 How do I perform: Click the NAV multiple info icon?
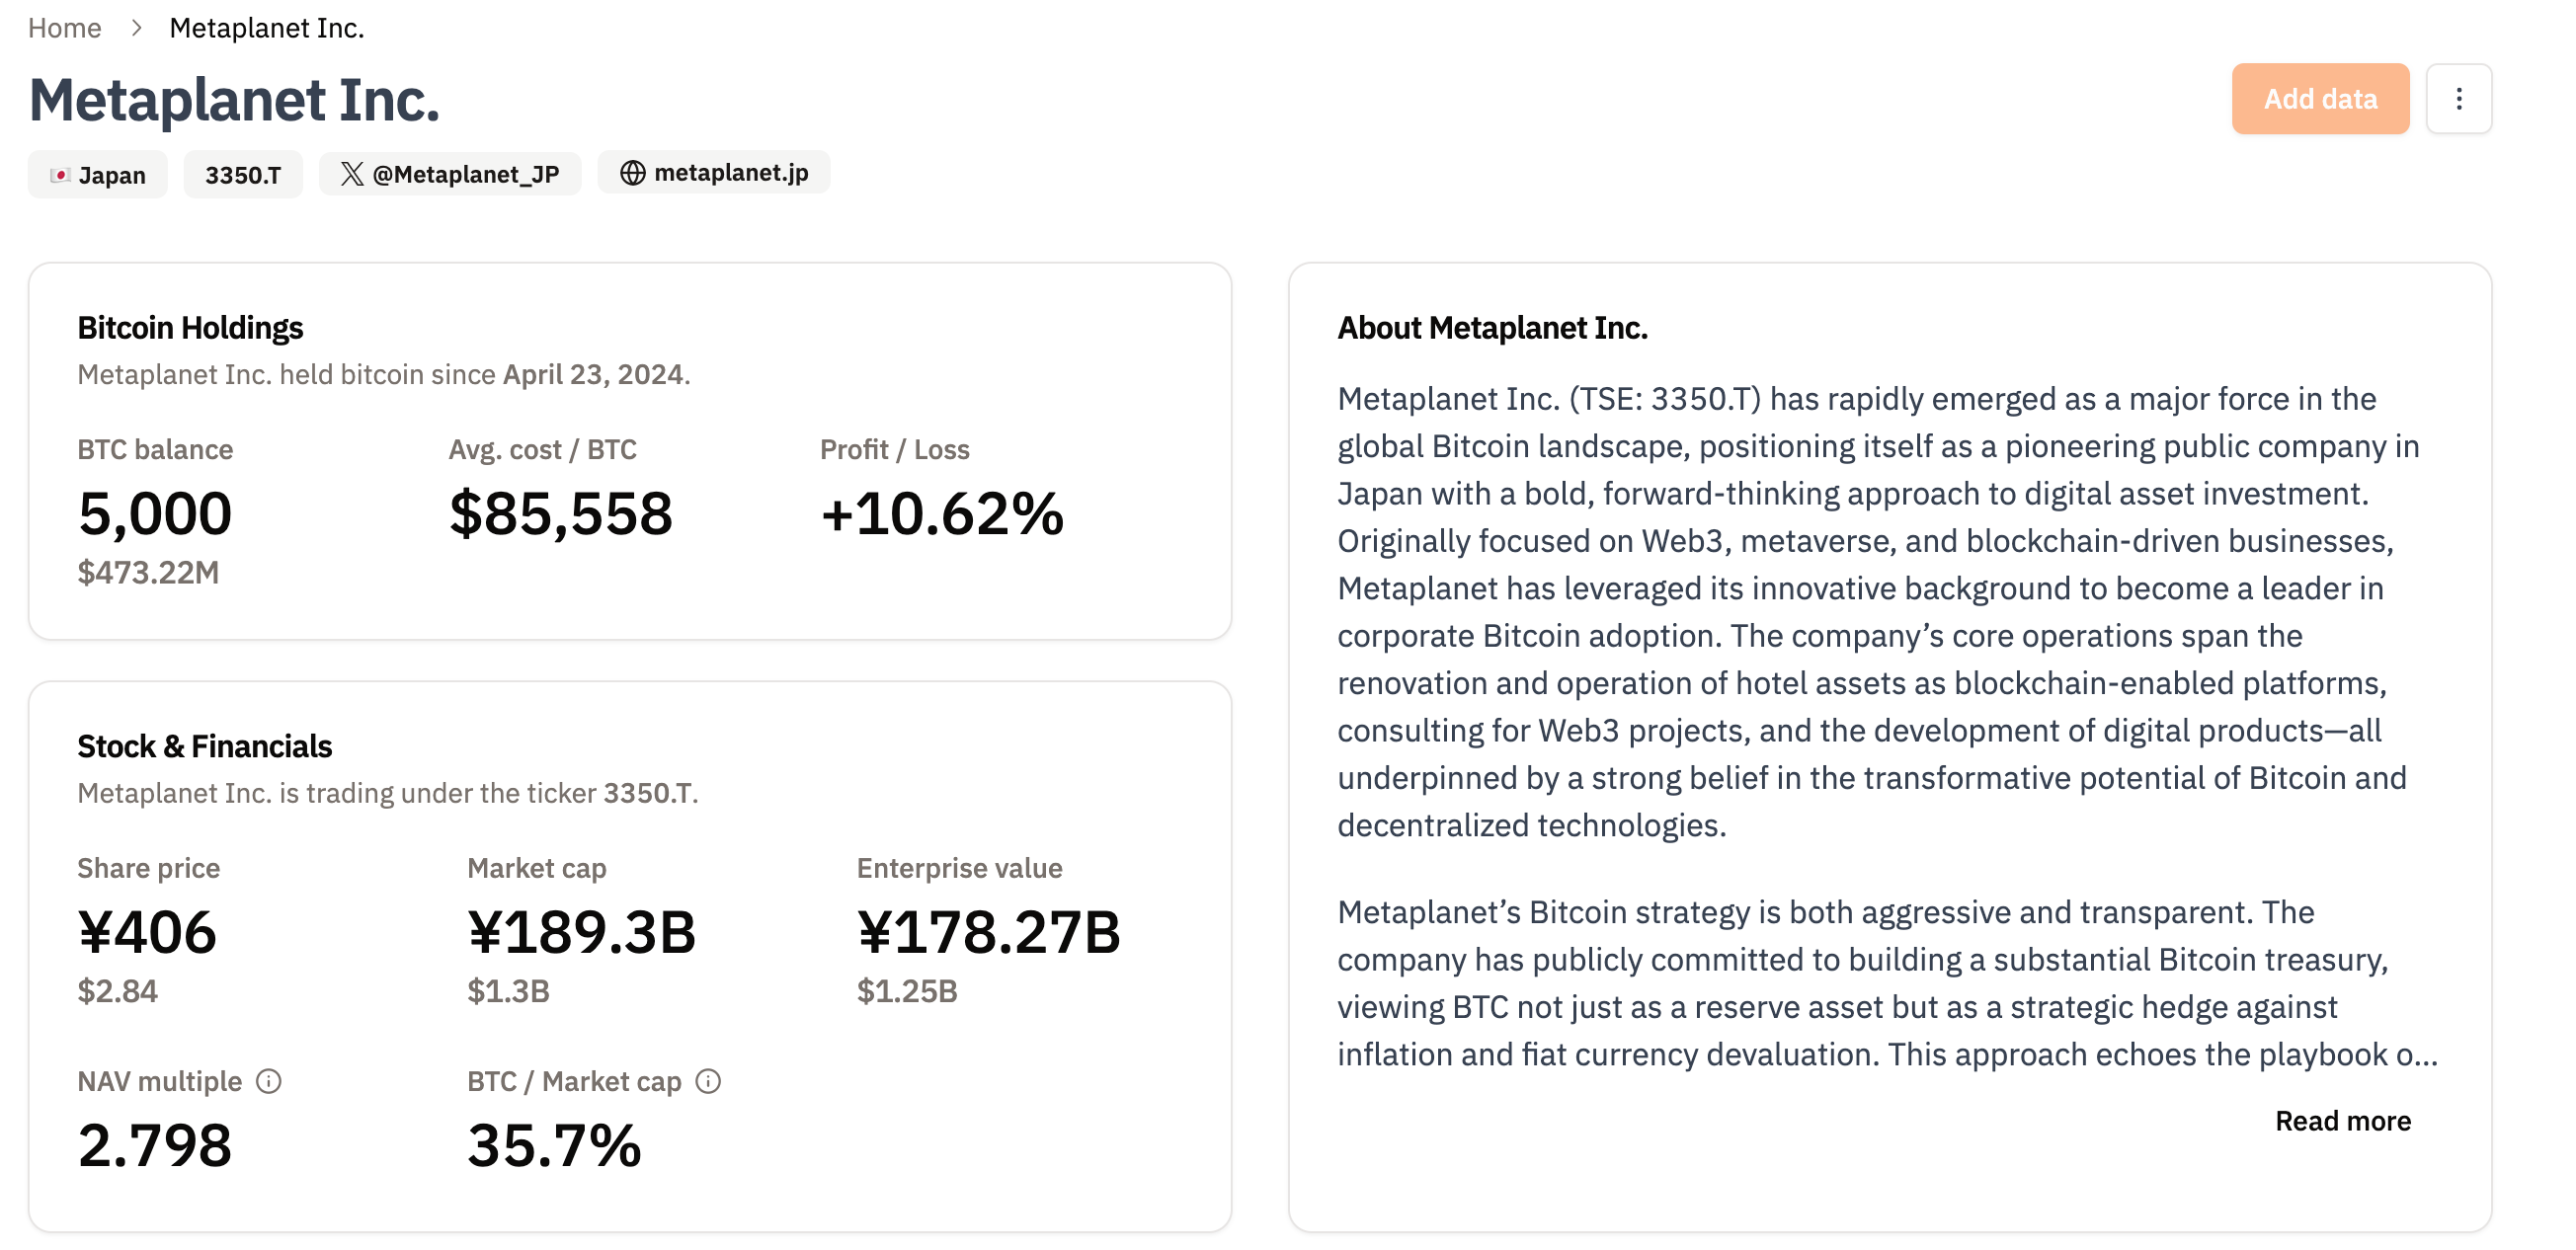[269, 1081]
